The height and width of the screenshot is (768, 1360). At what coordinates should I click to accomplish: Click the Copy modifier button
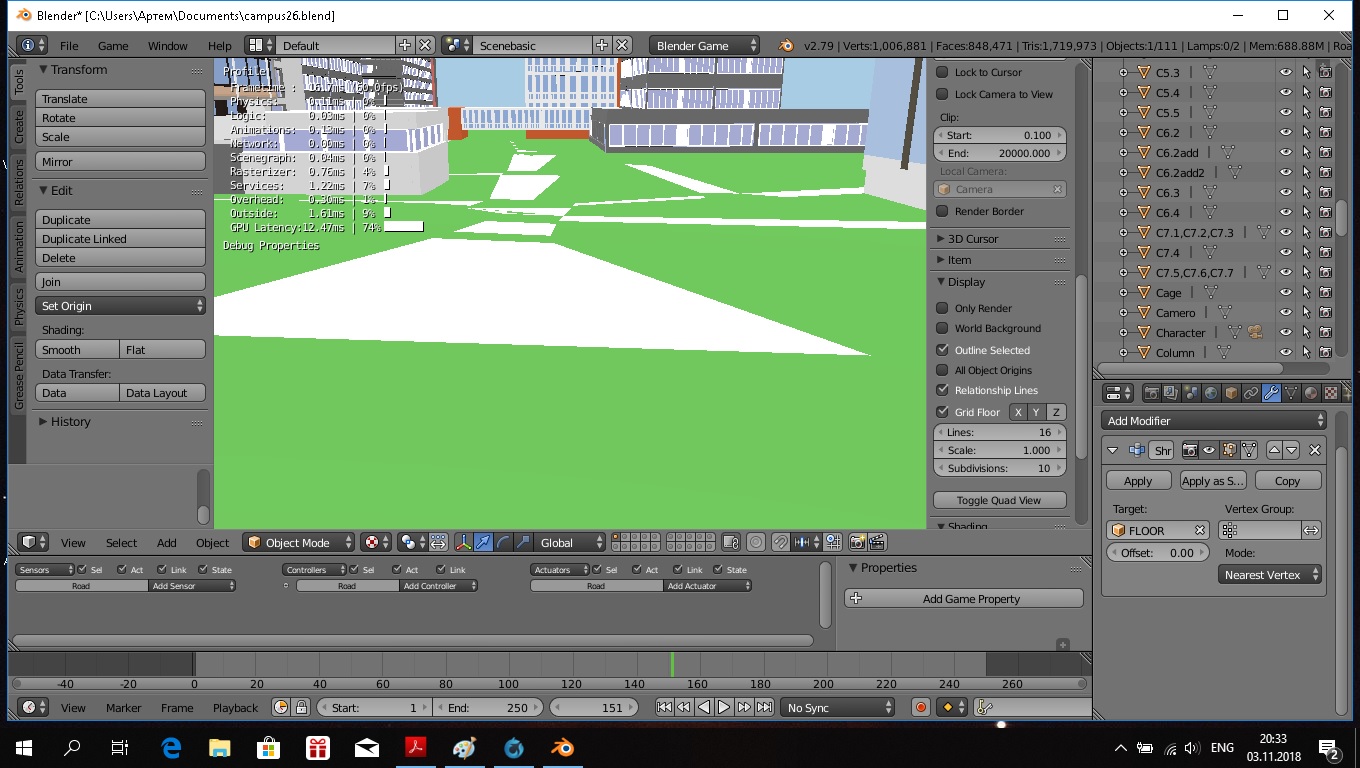pyautogui.click(x=1288, y=481)
